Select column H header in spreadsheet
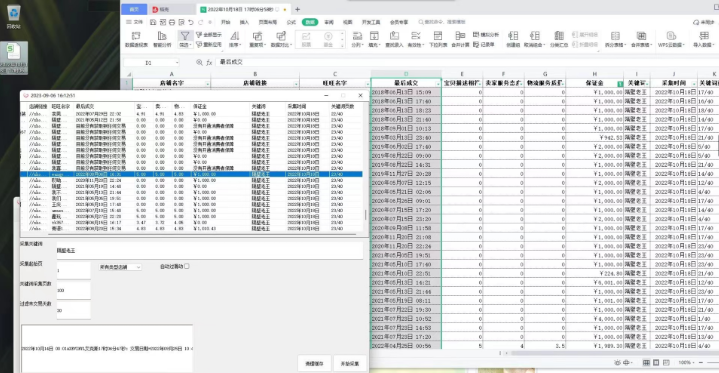This screenshot has height=373, width=719. [594, 74]
